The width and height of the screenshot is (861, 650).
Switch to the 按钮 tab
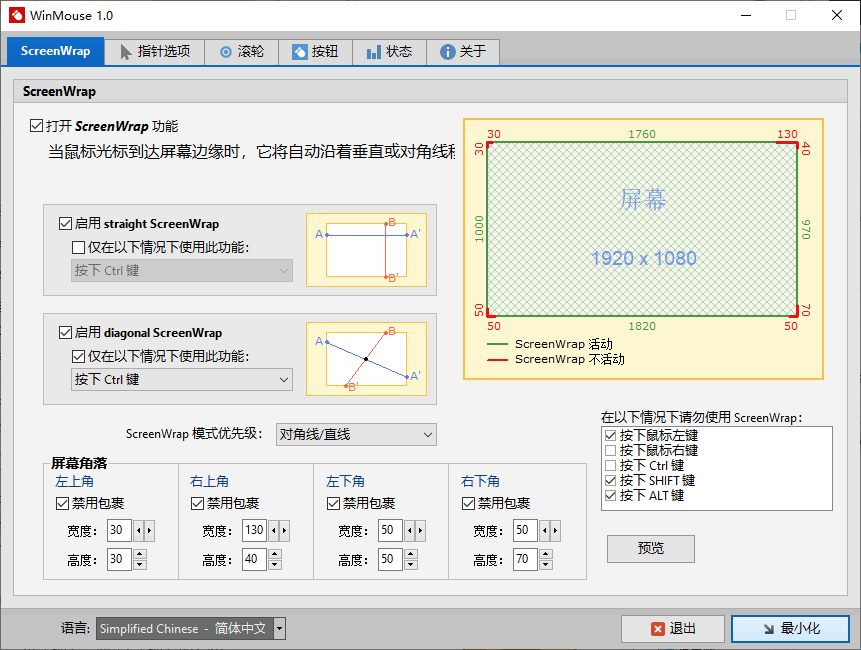tap(315, 52)
